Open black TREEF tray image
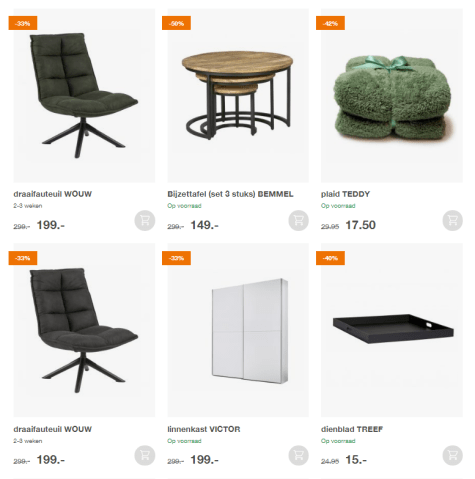Screen dimensions: 475x479 coord(392,330)
